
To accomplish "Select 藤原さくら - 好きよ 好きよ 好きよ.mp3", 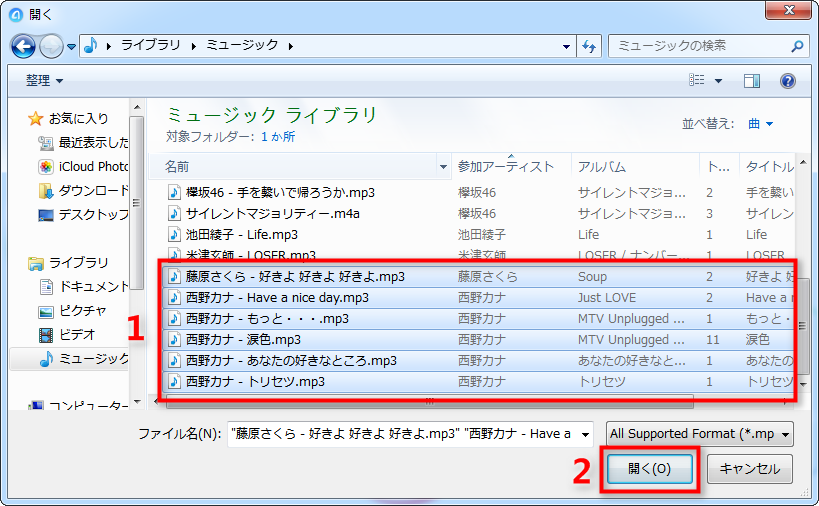I will [x=295, y=277].
